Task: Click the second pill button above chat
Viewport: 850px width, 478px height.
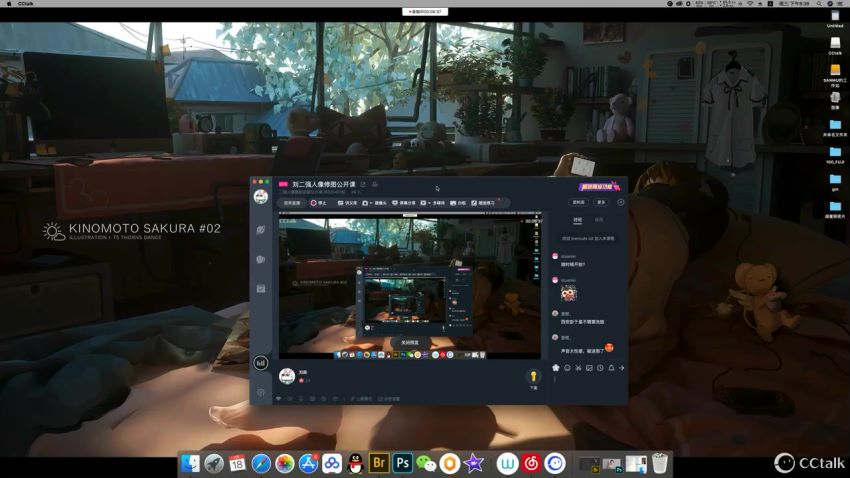Action: coord(601,202)
